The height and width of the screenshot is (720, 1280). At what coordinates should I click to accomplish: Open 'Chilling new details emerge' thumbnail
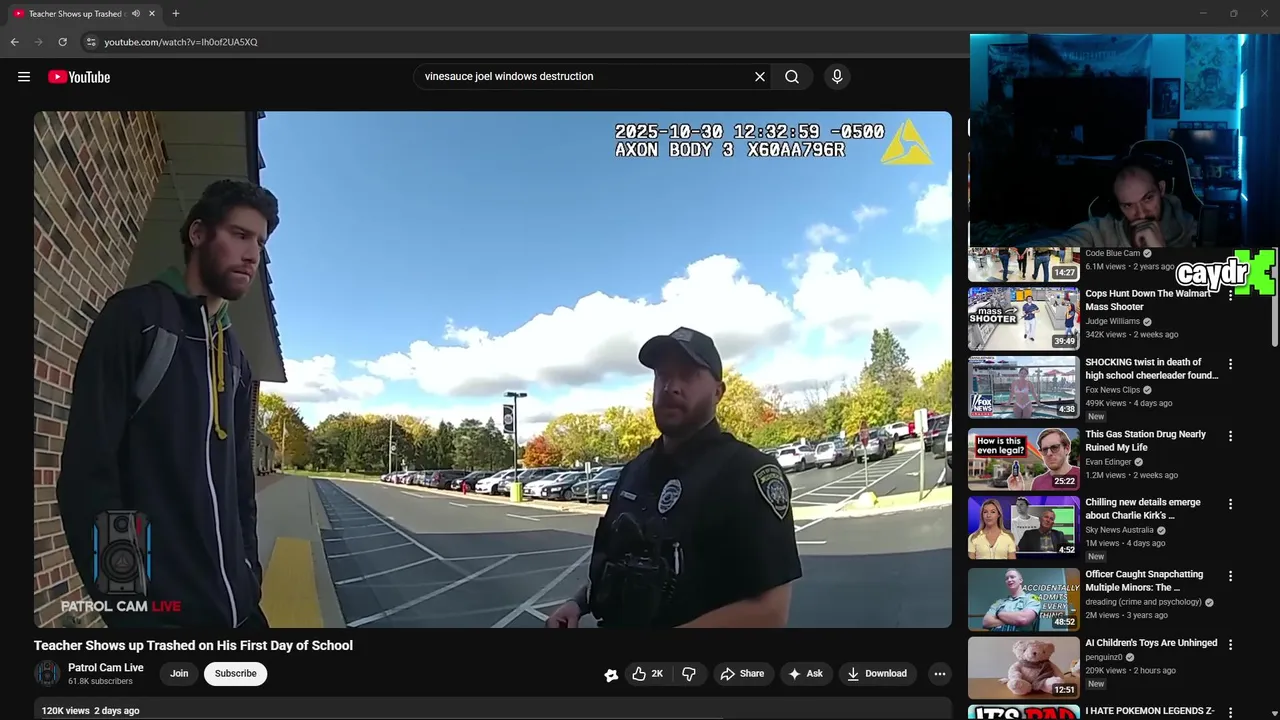(1023, 527)
